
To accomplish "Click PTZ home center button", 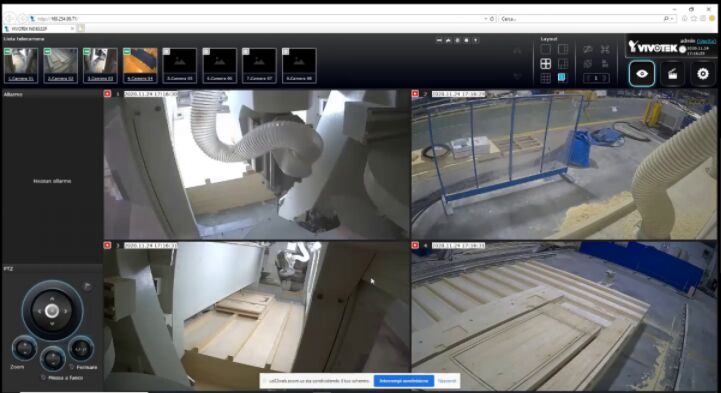I will [x=52, y=311].
